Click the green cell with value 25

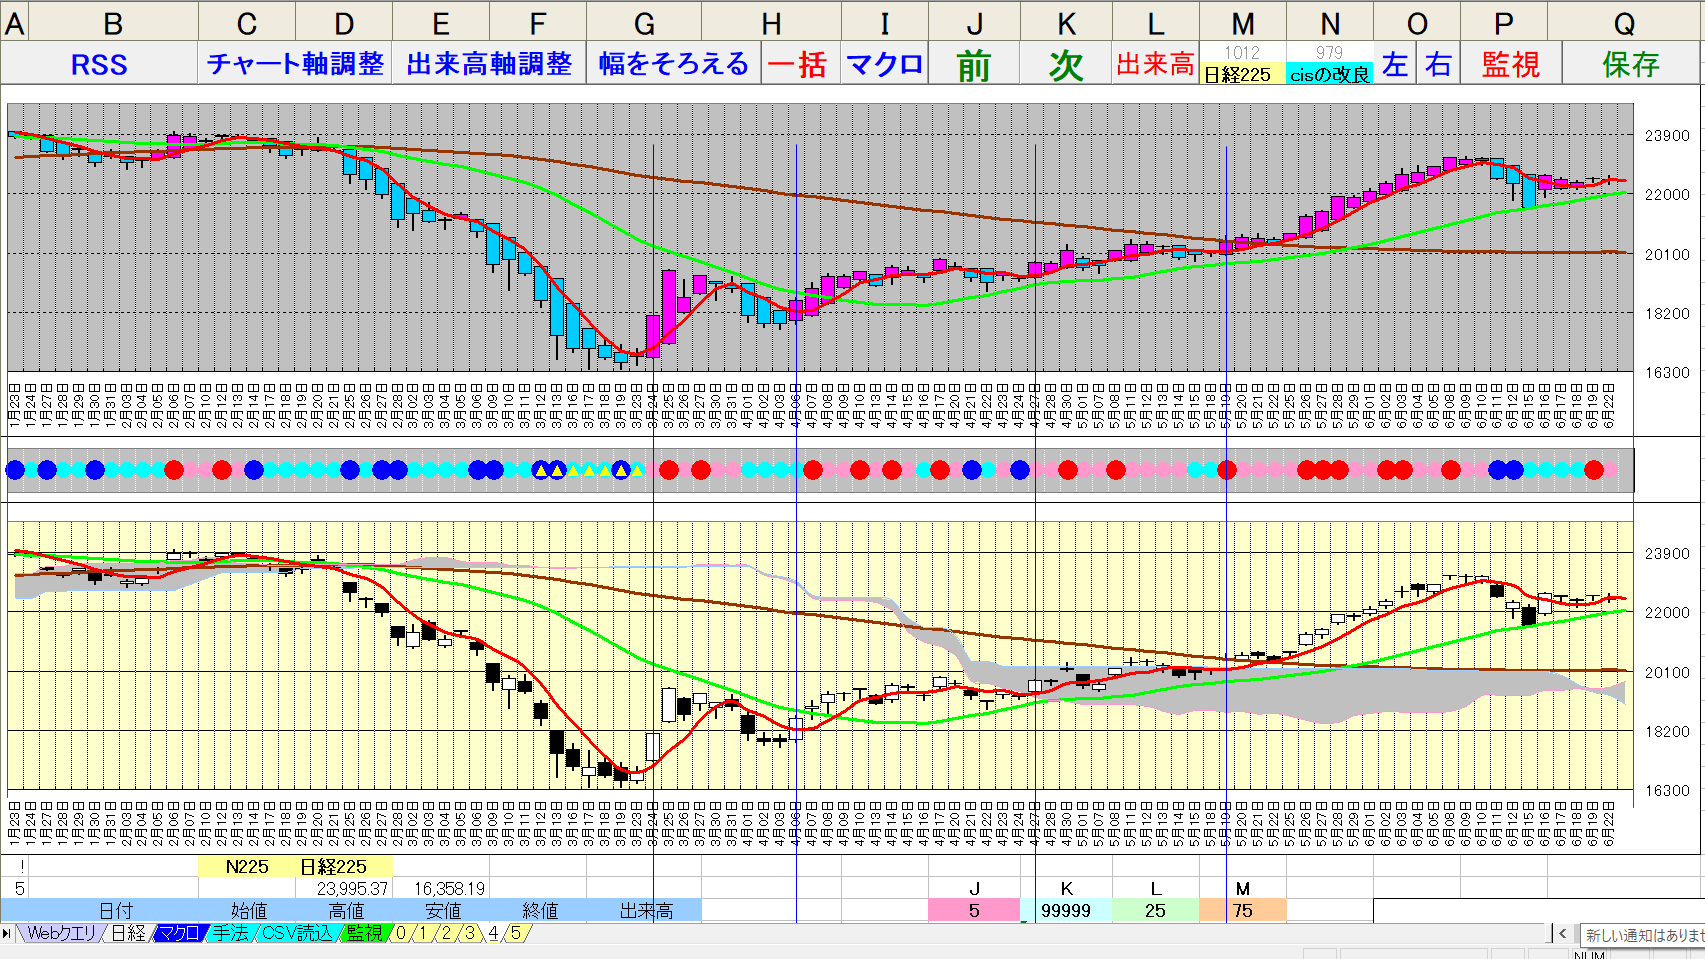coord(1155,910)
